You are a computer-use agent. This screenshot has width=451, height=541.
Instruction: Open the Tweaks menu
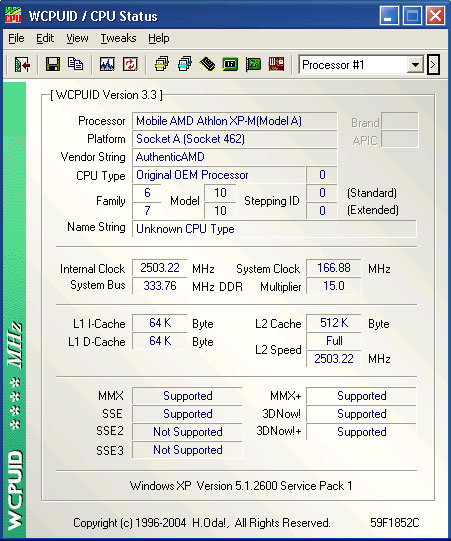[x=118, y=38]
